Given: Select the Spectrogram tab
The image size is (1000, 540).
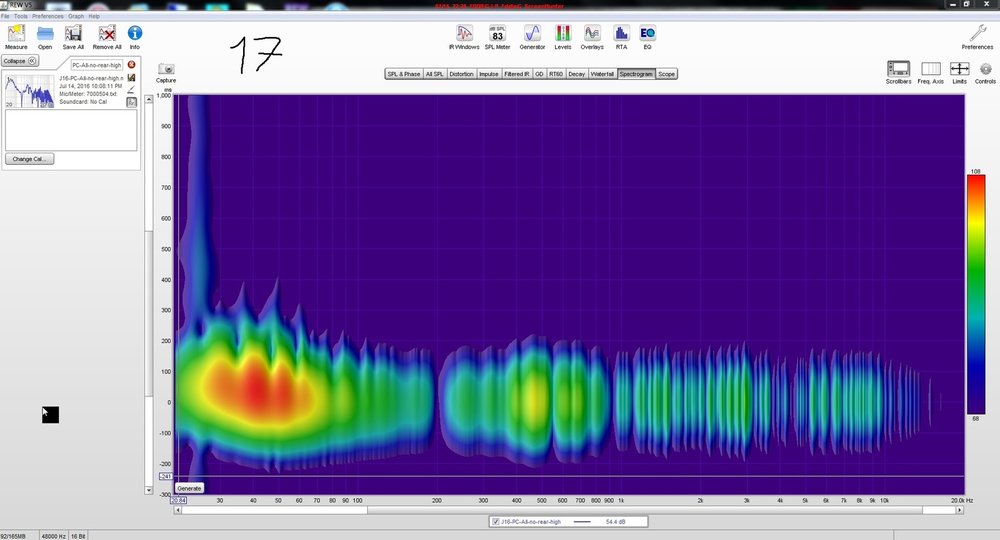Looking at the screenshot, I should tap(636, 74).
